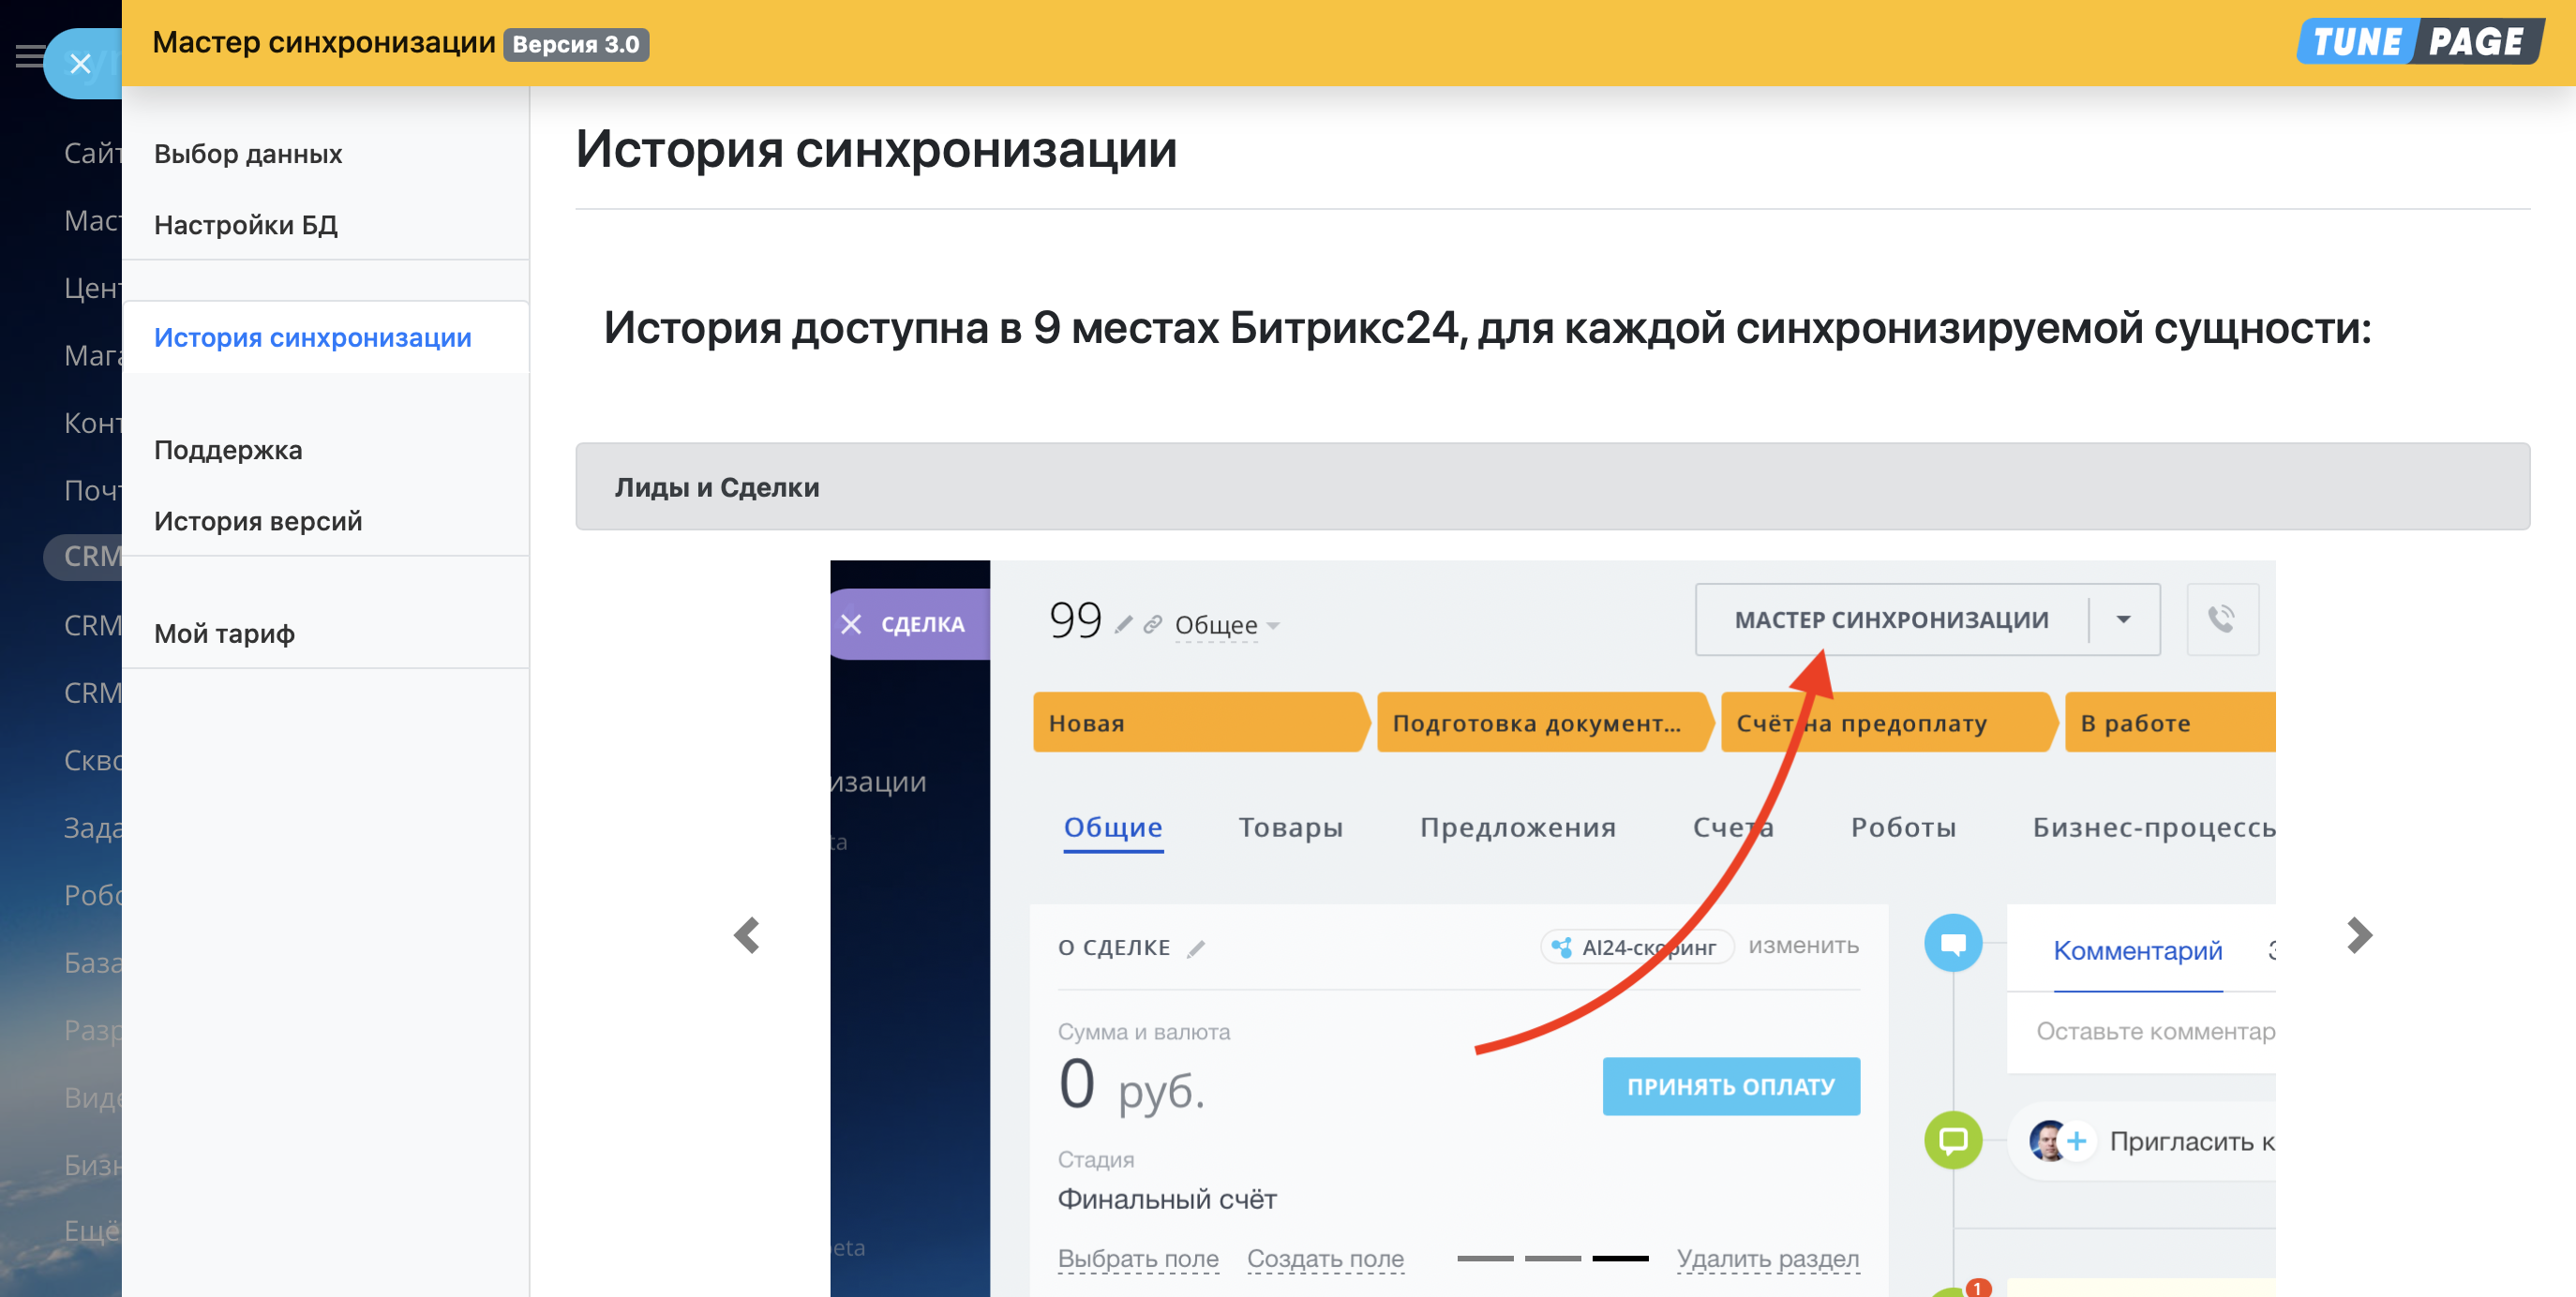Open Выбор данных menu item
2576x1297 pixels.
pos(248,154)
